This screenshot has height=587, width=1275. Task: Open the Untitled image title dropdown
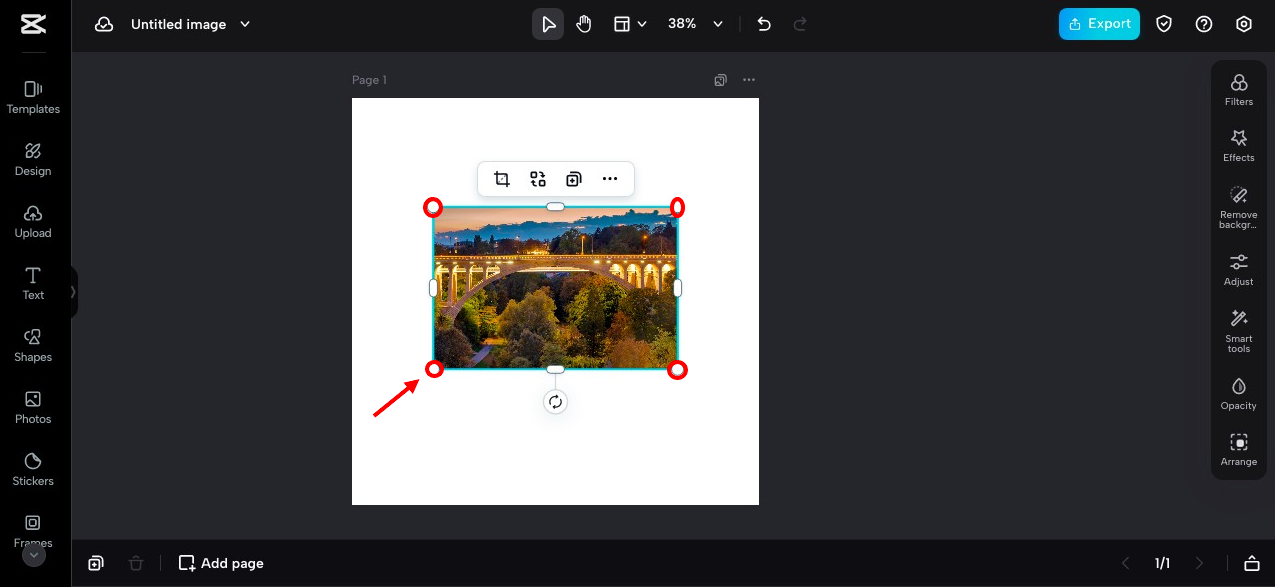pyautogui.click(x=191, y=24)
